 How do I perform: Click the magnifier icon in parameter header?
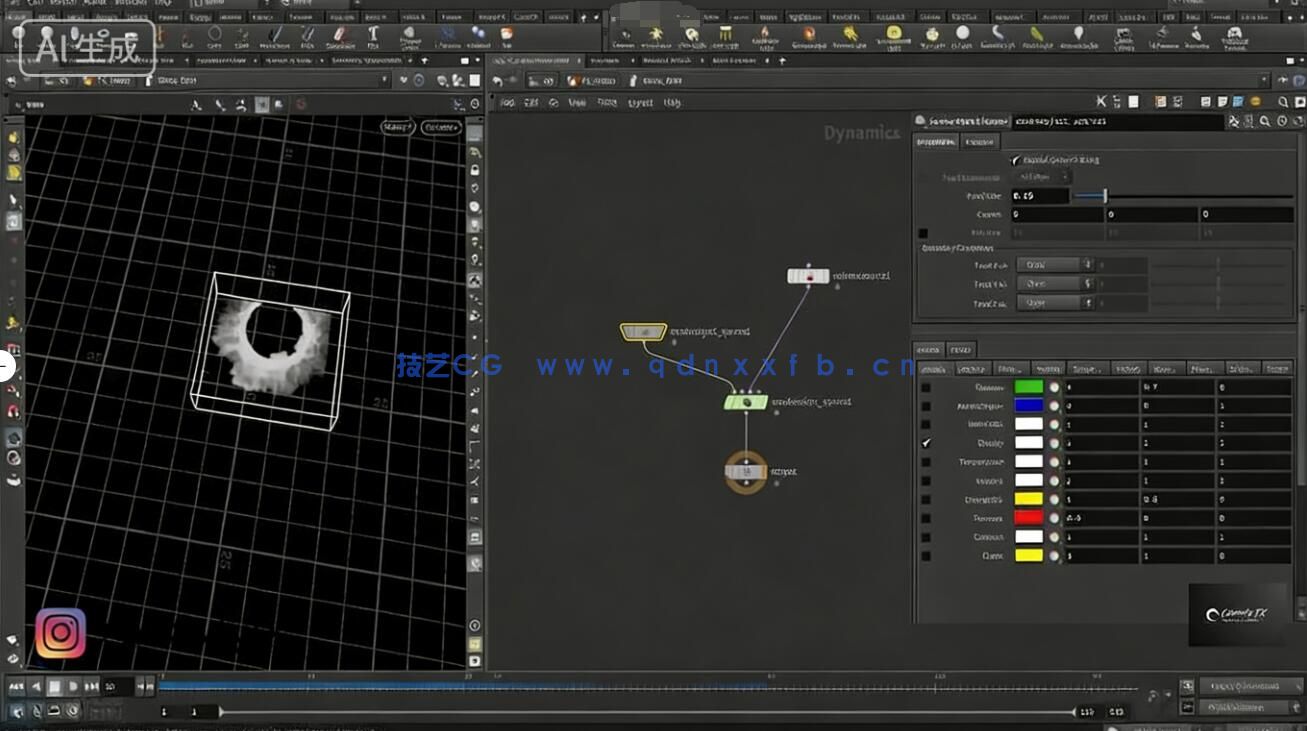[x=1265, y=121]
